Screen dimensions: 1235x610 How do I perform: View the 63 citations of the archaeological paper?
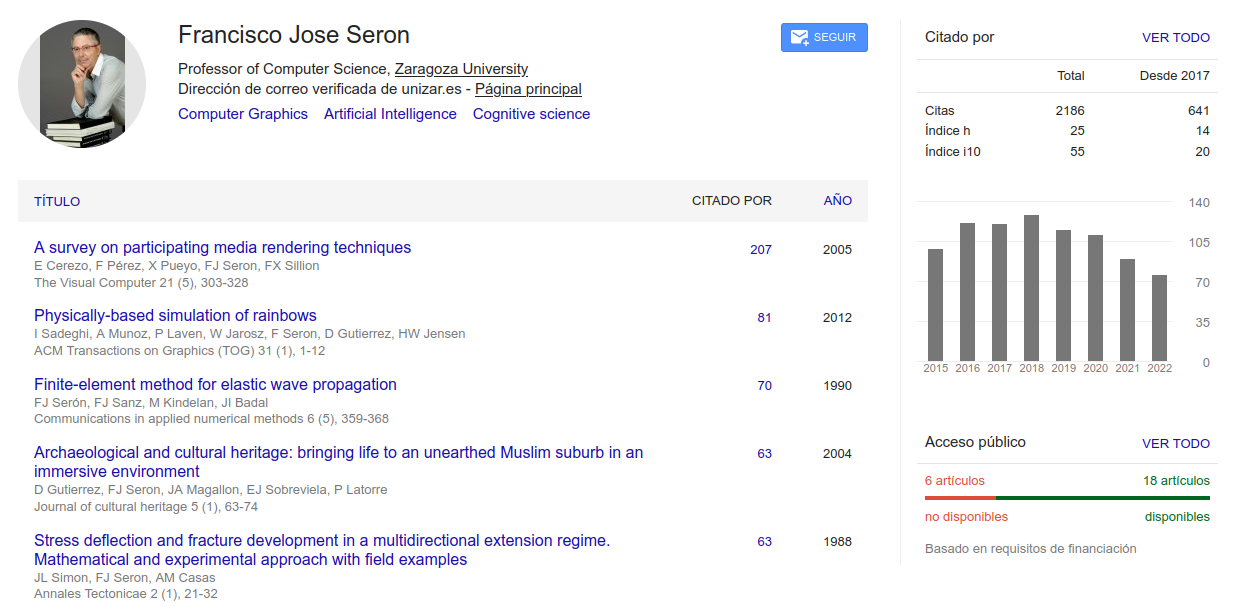coord(765,453)
